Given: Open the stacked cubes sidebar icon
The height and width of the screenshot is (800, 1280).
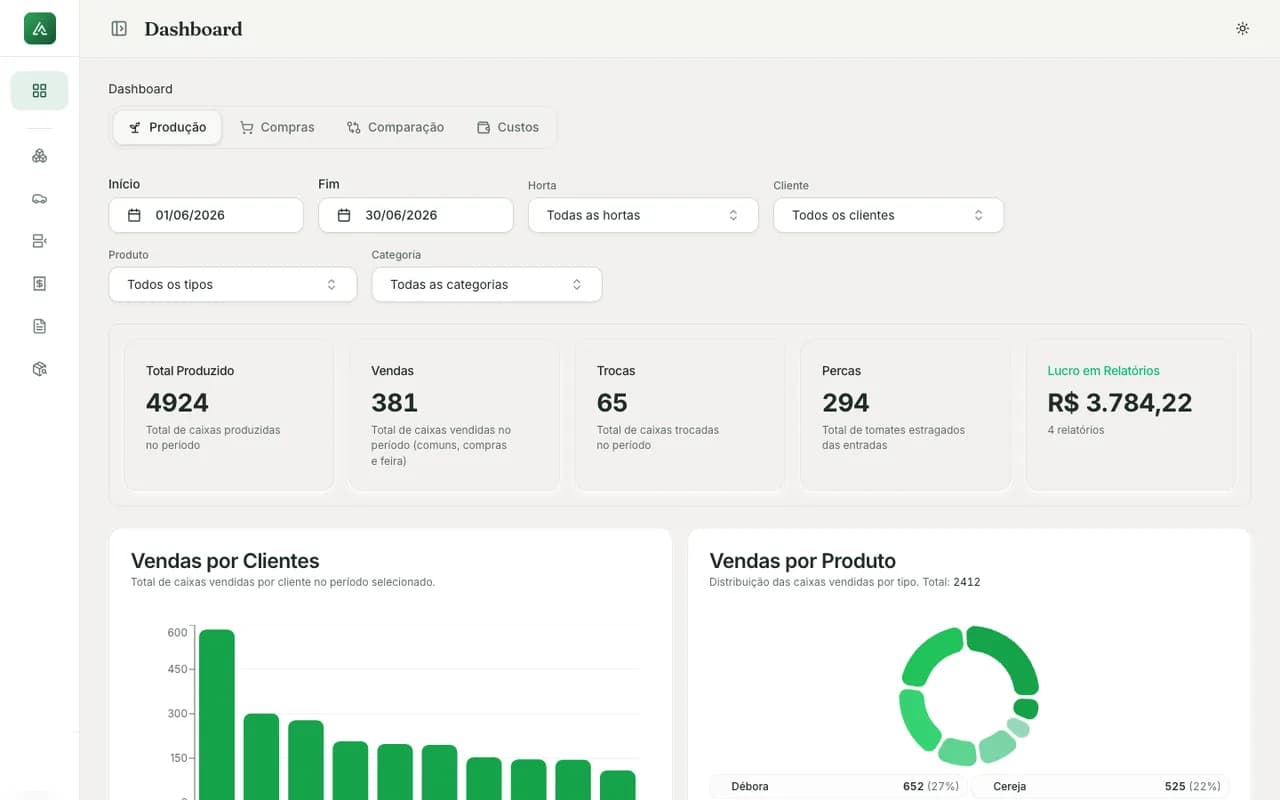Looking at the screenshot, I should pos(40,156).
